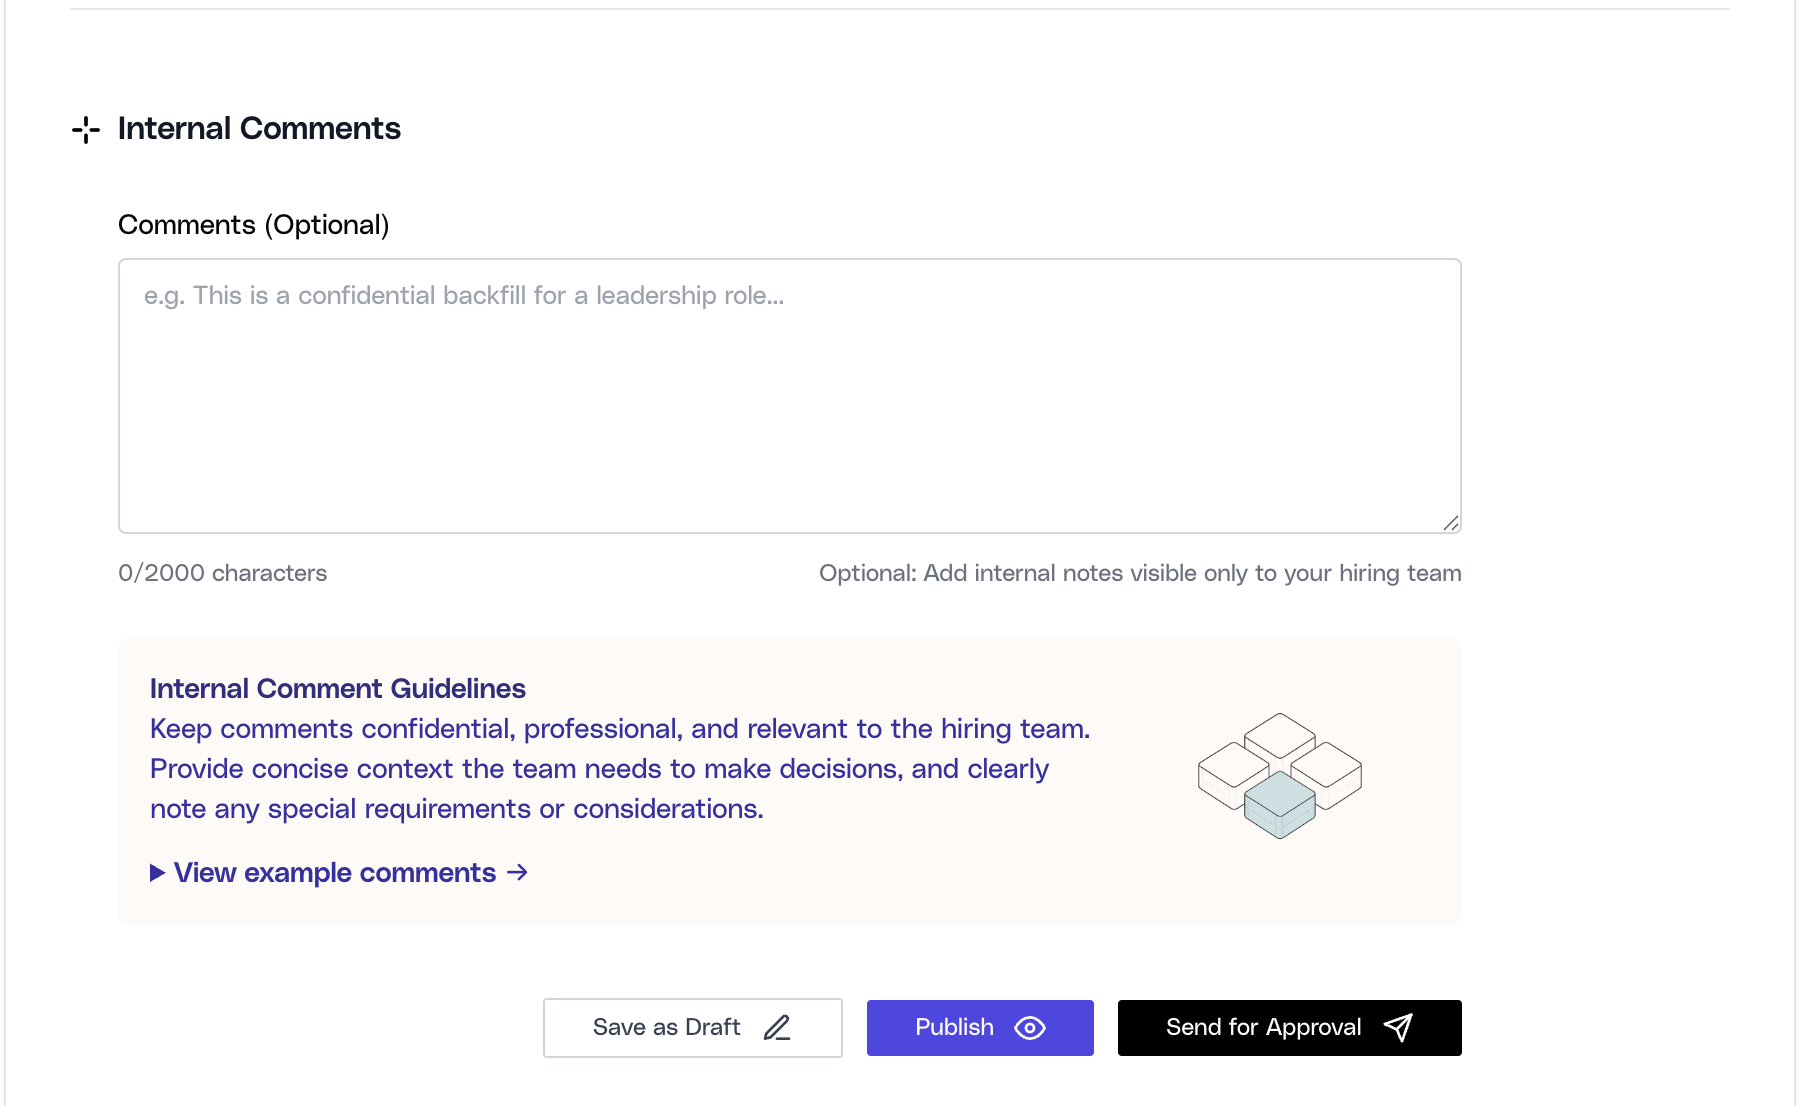Click the stacked cubes illustration in the guidelines box

pos(1279,775)
